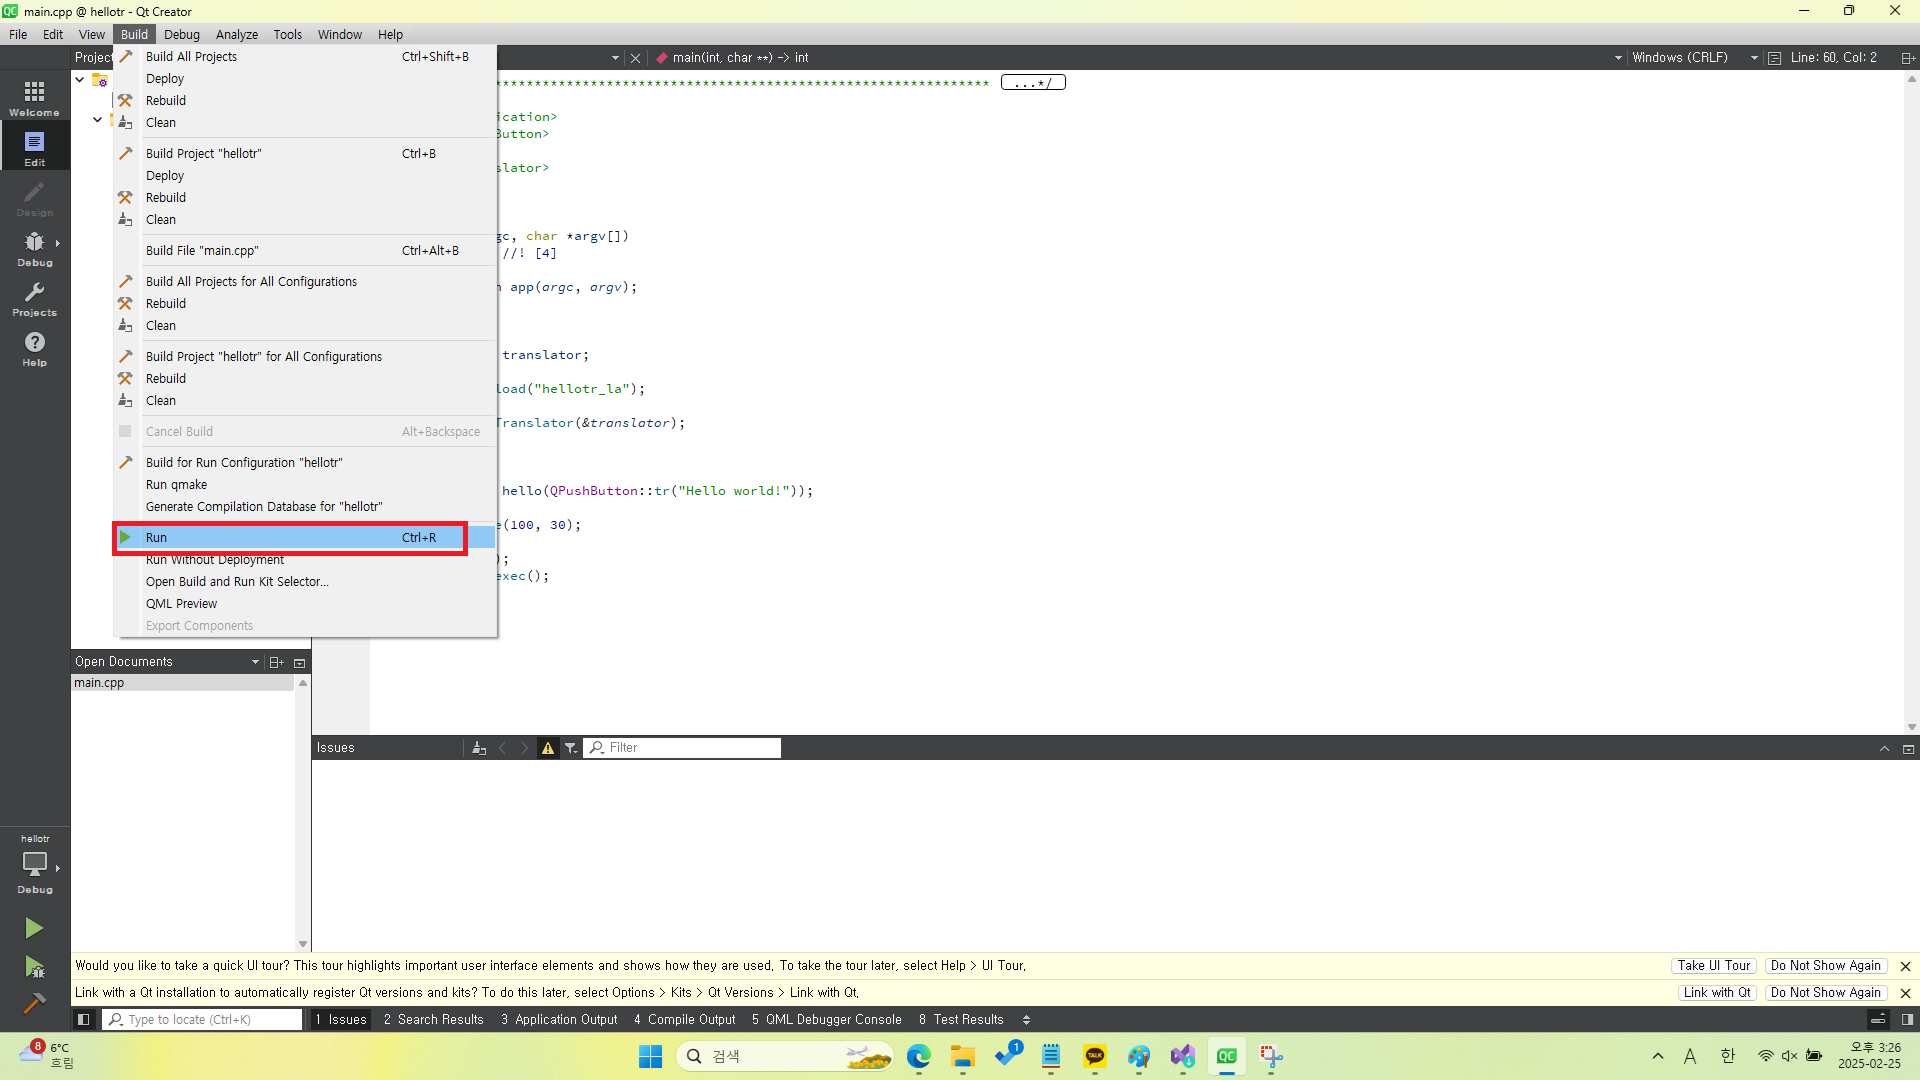The height and width of the screenshot is (1080, 1920).
Task: Click the green Run button in sidebar
Action: [x=34, y=928]
